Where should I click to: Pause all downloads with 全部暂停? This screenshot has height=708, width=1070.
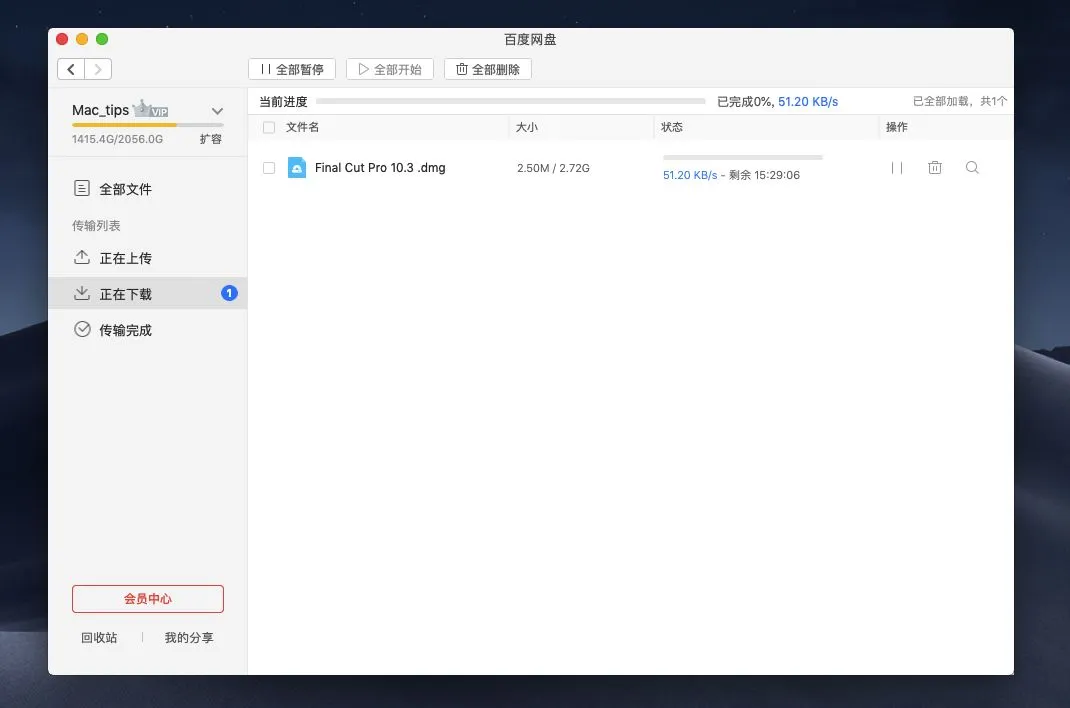click(292, 69)
